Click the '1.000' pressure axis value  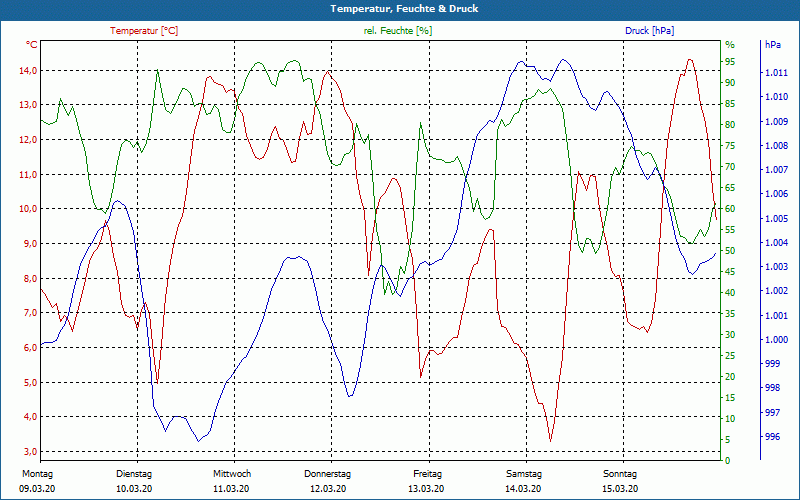pos(776,339)
